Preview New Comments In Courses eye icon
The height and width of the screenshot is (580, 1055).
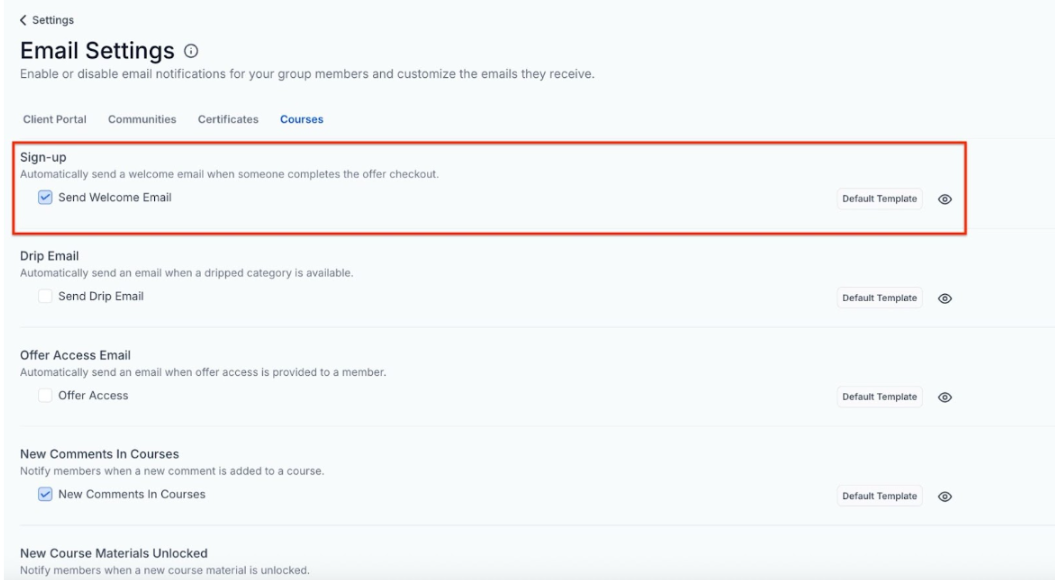pos(945,496)
